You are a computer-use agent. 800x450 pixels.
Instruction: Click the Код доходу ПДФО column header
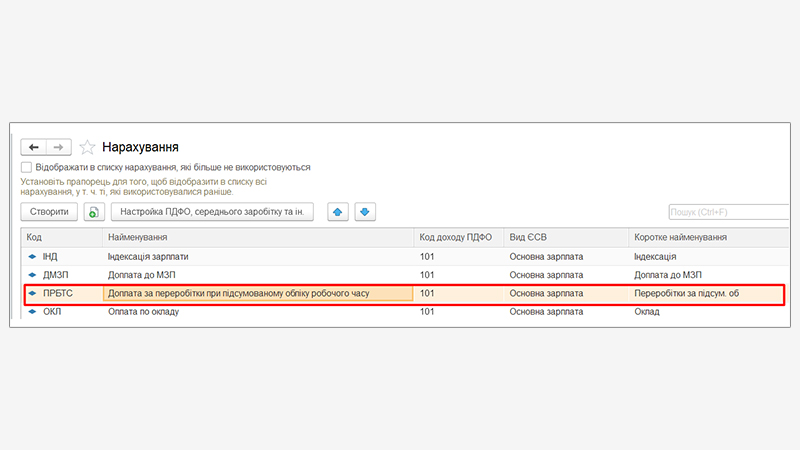pos(458,238)
